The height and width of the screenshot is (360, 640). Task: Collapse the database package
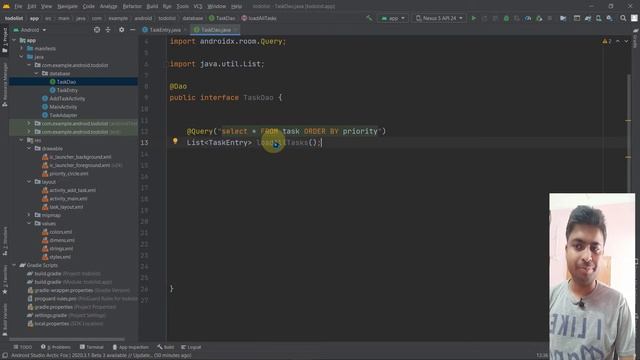click(x=36, y=73)
